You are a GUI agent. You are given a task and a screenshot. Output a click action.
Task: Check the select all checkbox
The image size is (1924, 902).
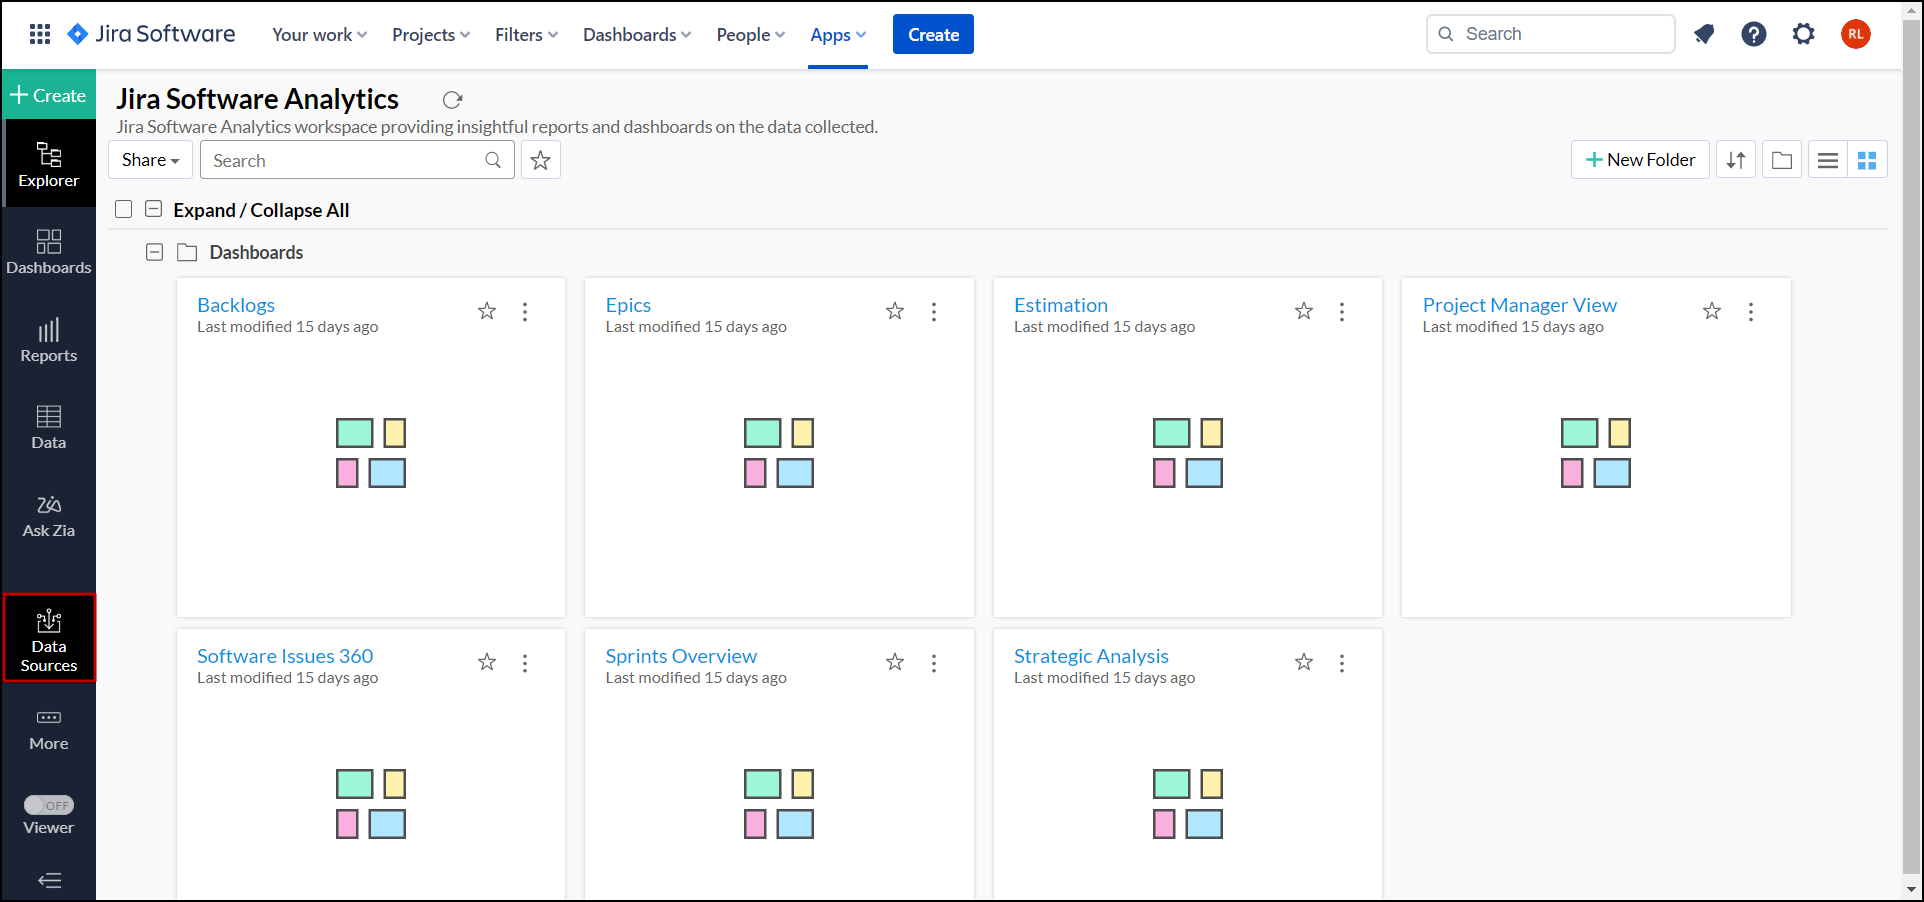coord(124,209)
